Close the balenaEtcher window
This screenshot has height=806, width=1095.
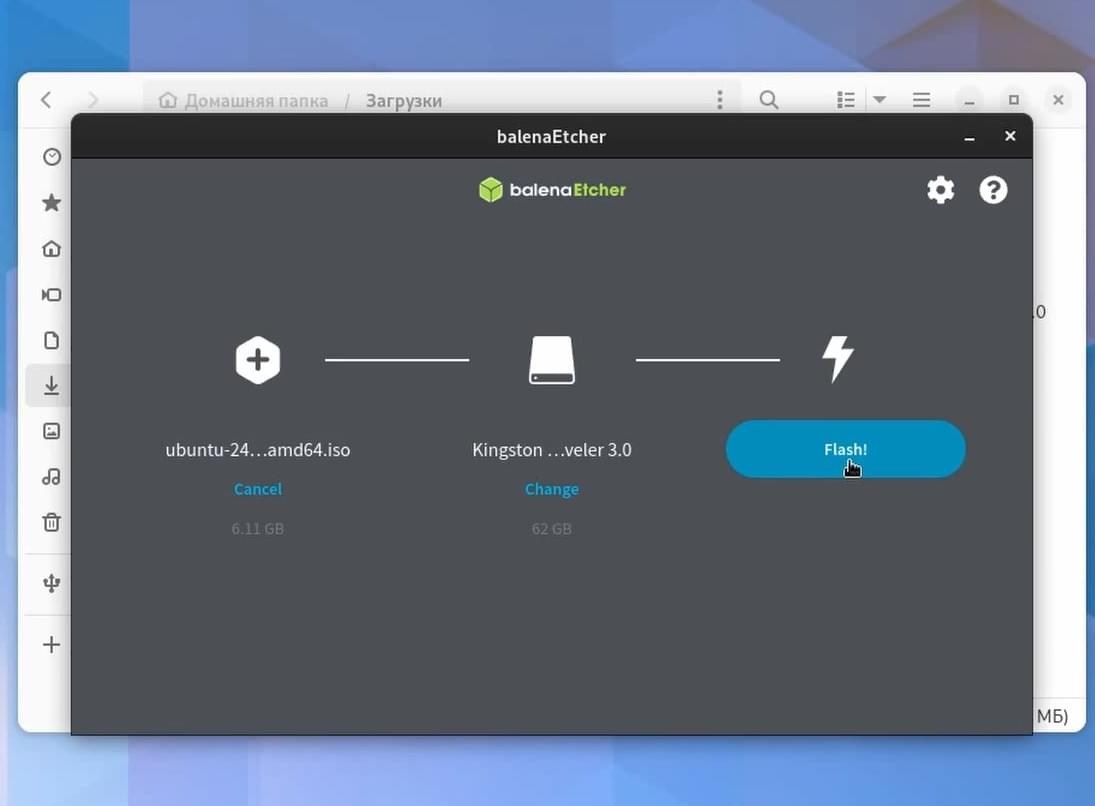tap(1010, 136)
